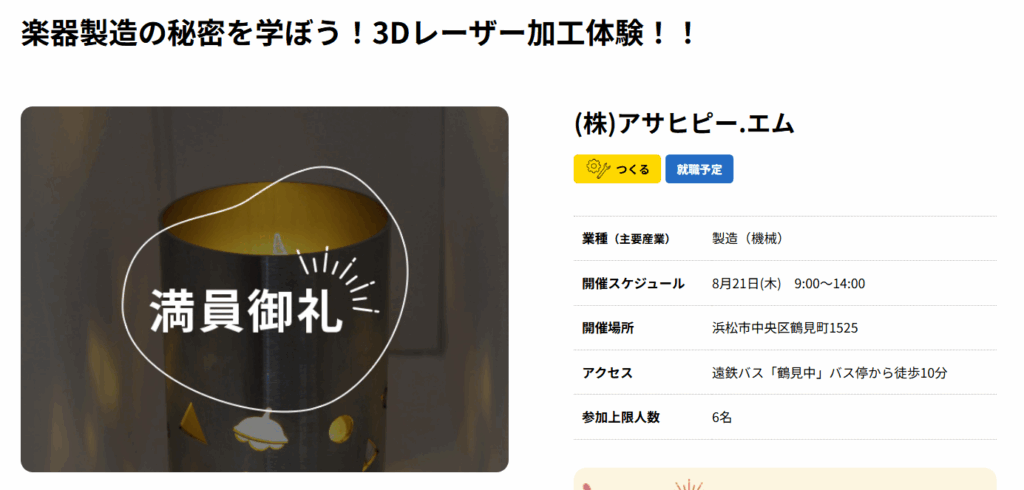
Task: Click the 業種（主要産業） row label
Action: tap(626, 238)
